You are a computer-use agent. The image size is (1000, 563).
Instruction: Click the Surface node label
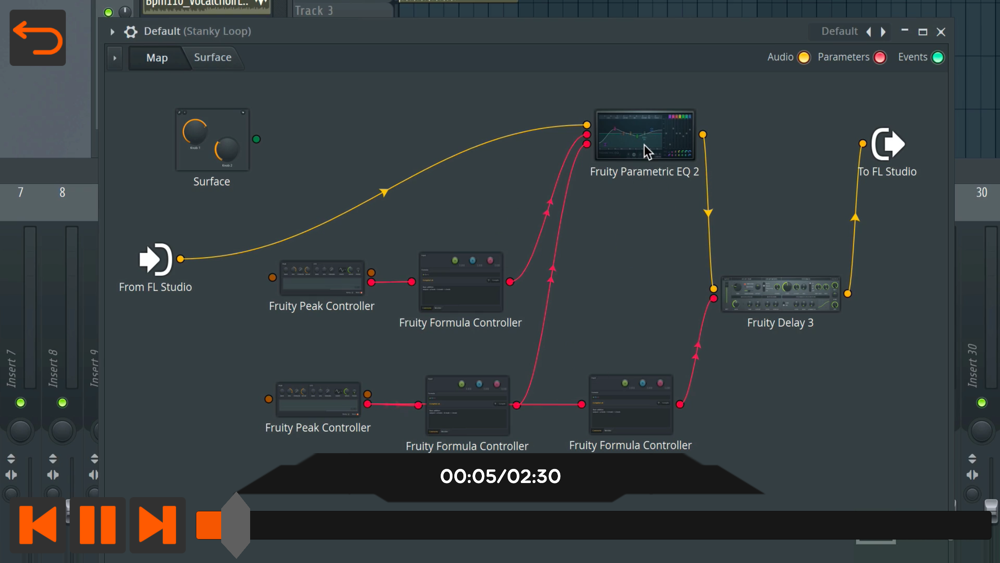(212, 182)
